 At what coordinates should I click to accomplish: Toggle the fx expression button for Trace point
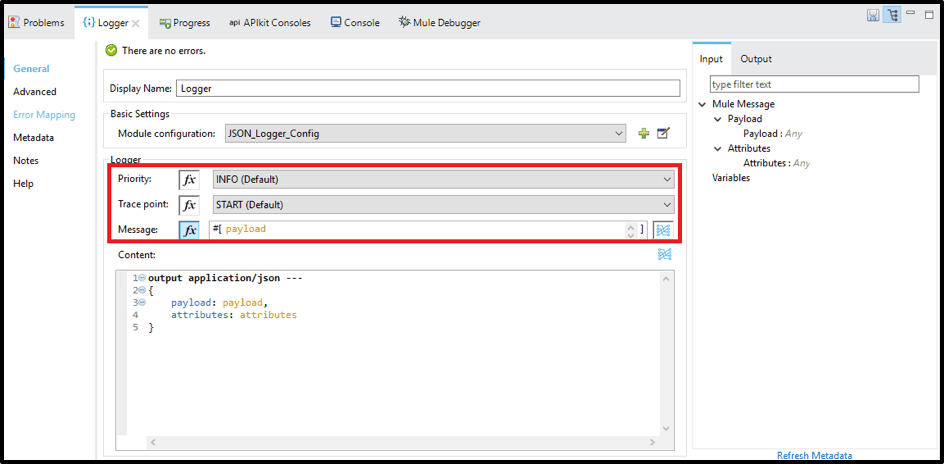(x=189, y=205)
